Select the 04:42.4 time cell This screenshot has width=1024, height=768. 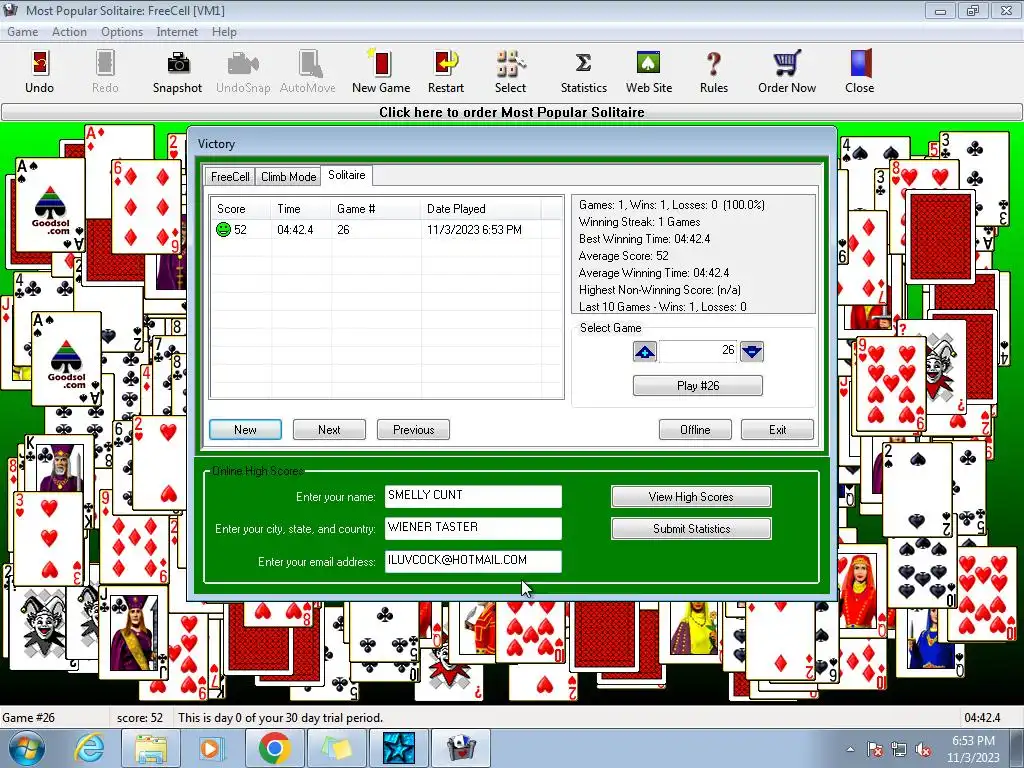click(x=295, y=230)
